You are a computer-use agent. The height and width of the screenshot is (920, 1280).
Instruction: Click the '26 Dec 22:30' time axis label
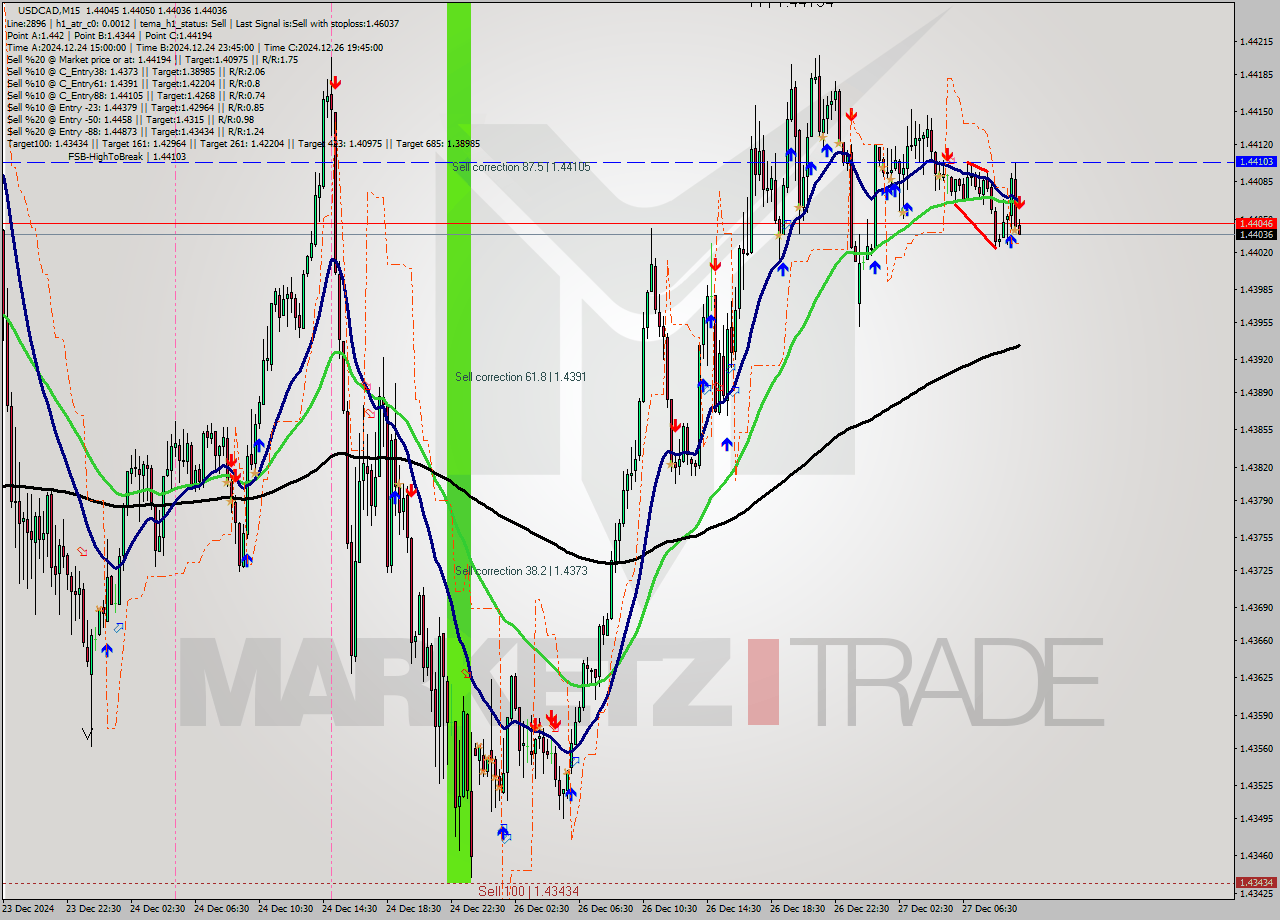pos(862,909)
